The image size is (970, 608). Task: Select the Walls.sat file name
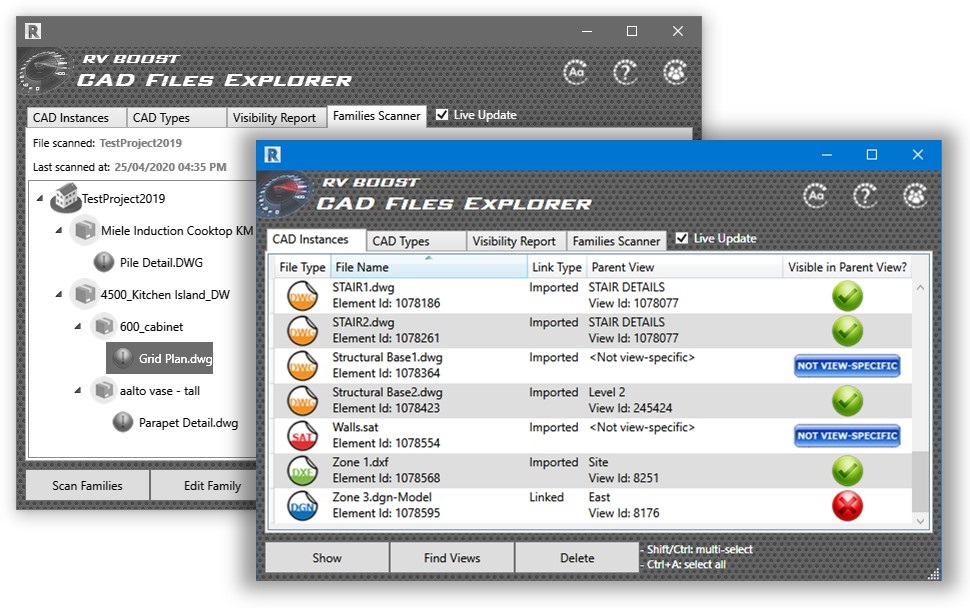[x=355, y=427]
